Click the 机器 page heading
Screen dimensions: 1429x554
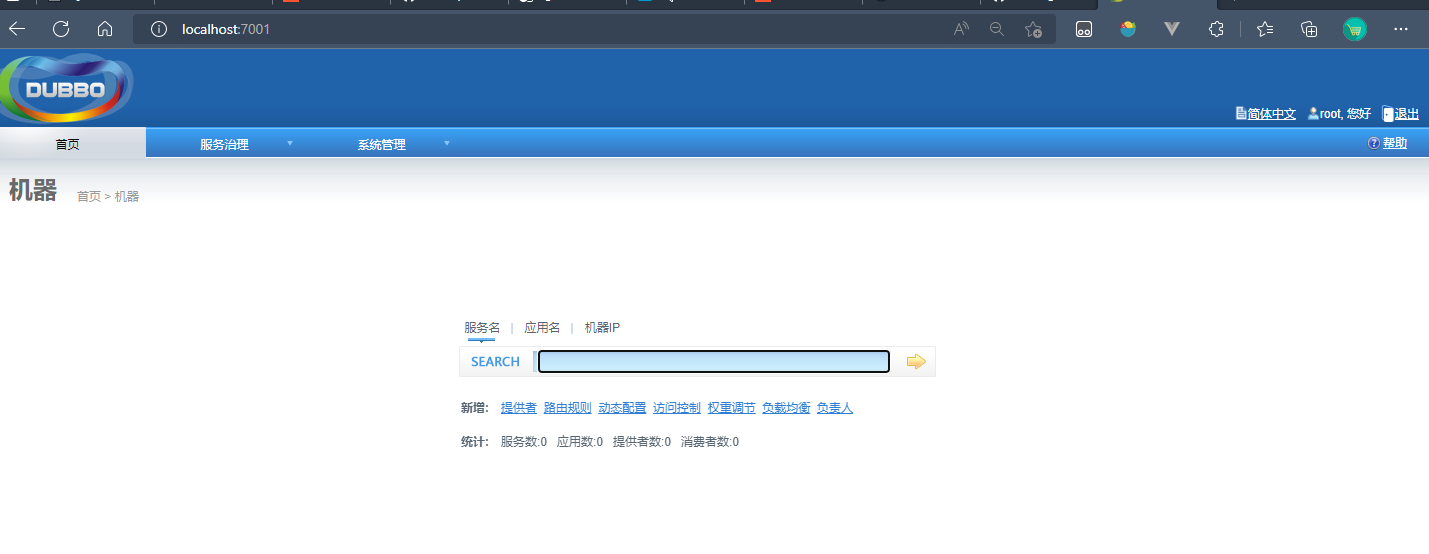[33, 191]
